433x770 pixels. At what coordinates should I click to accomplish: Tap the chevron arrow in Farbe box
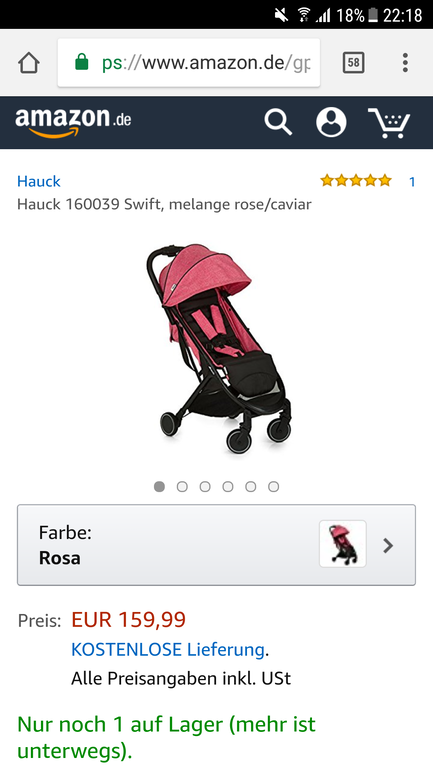(x=388, y=546)
